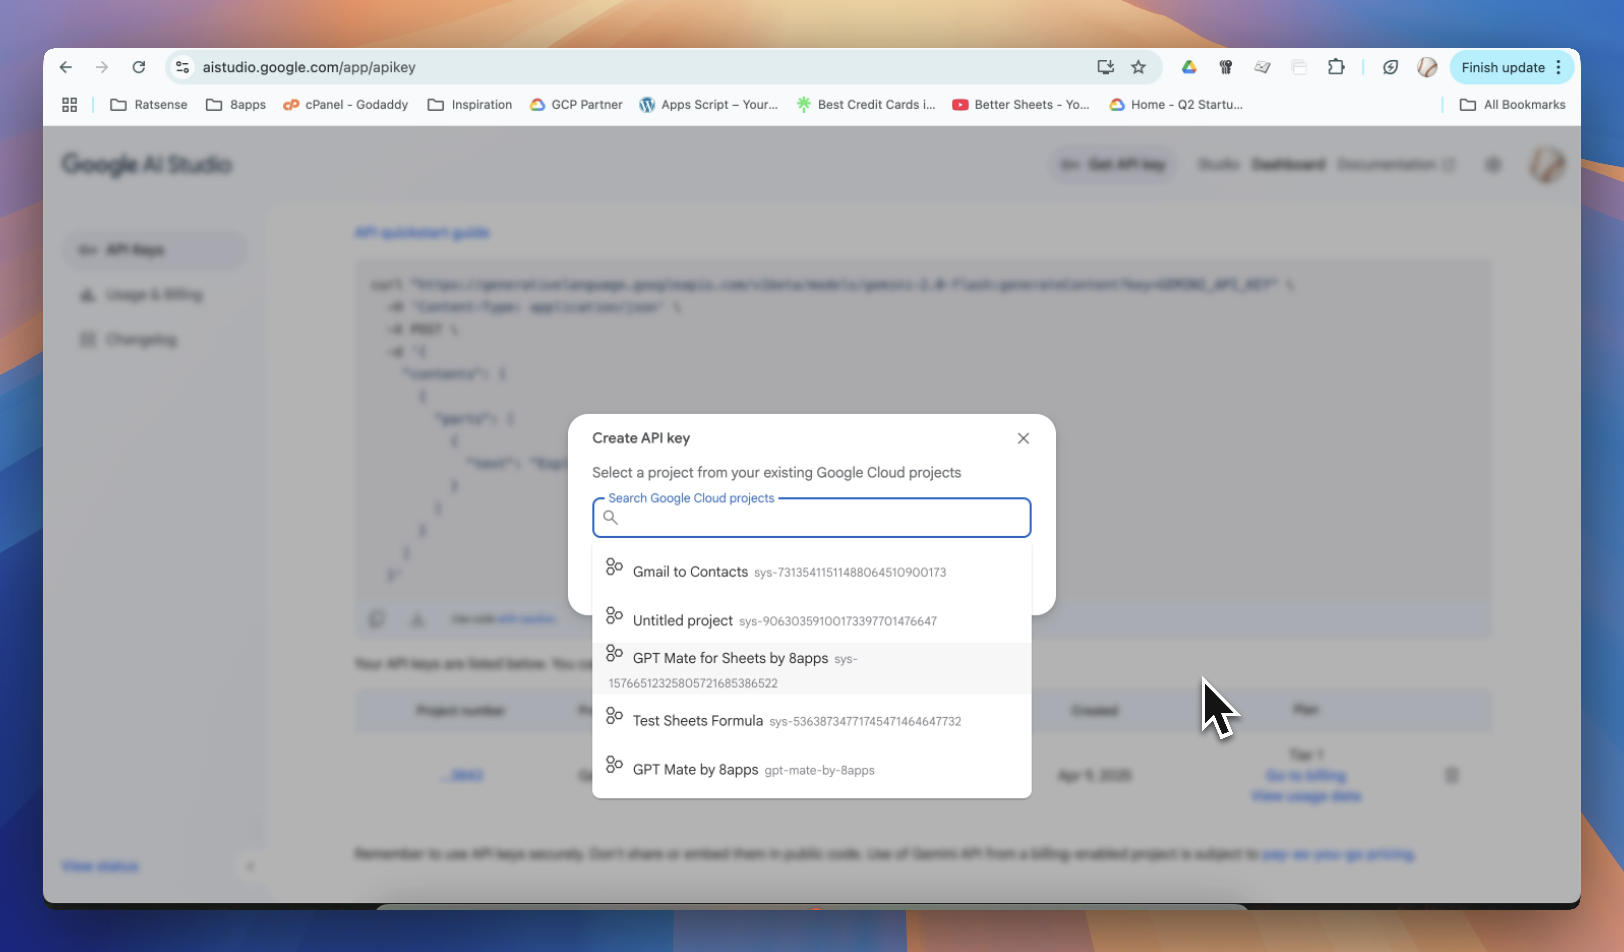The width and height of the screenshot is (1624, 952).
Task: Click the Search Google Cloud projects field
Action: pos(820,518)
